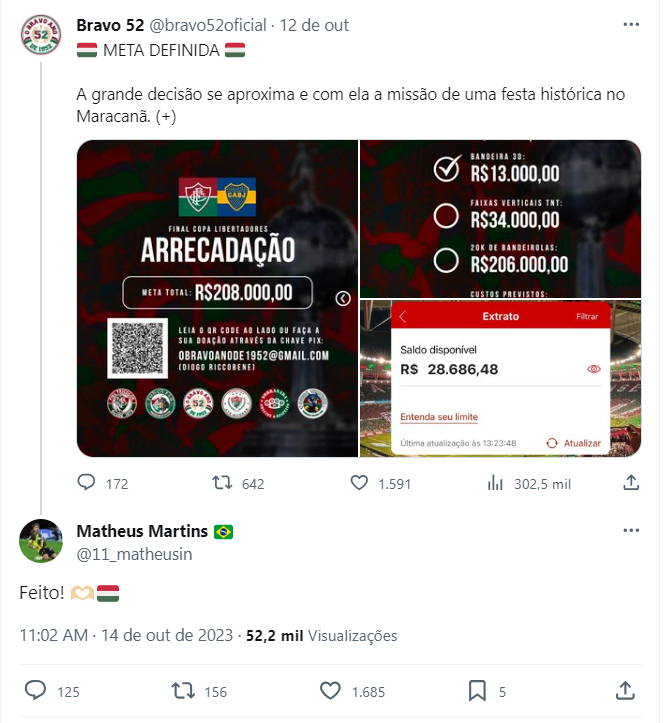Screen dimensions: 663x723
Task: Open the @bravo52oficial profile link
Action: tap(208, 25)
